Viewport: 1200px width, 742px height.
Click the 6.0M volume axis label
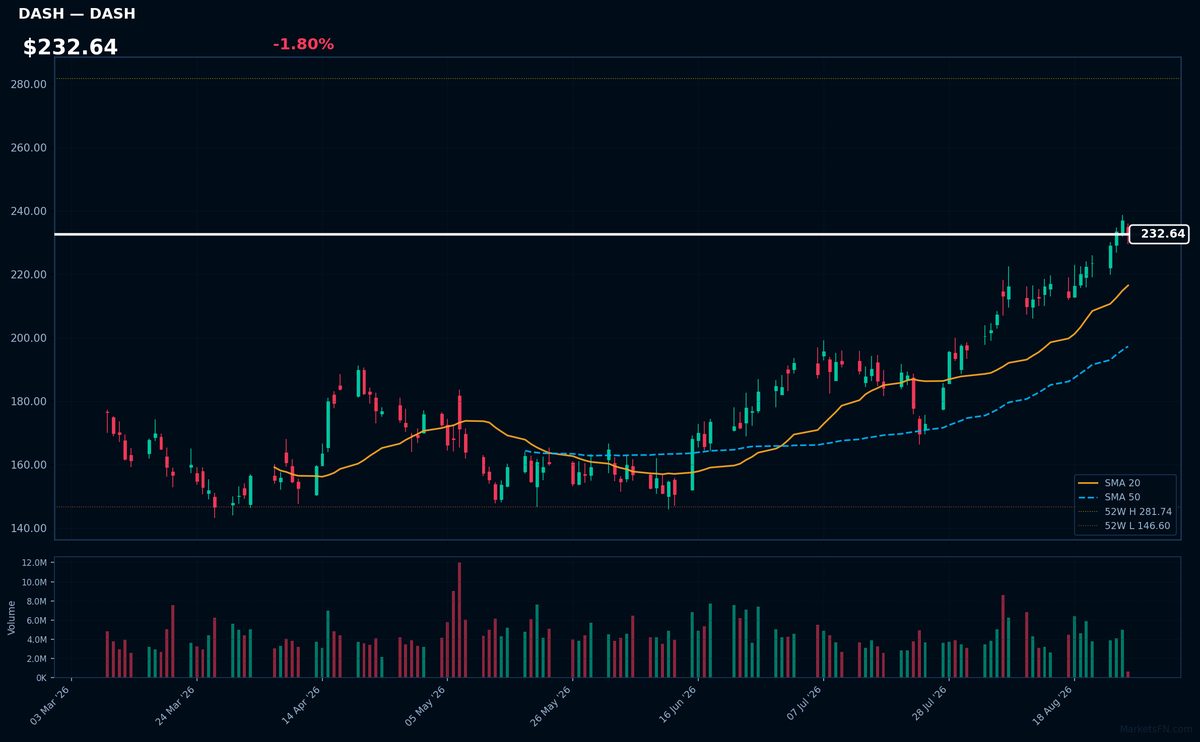point(36,620)
